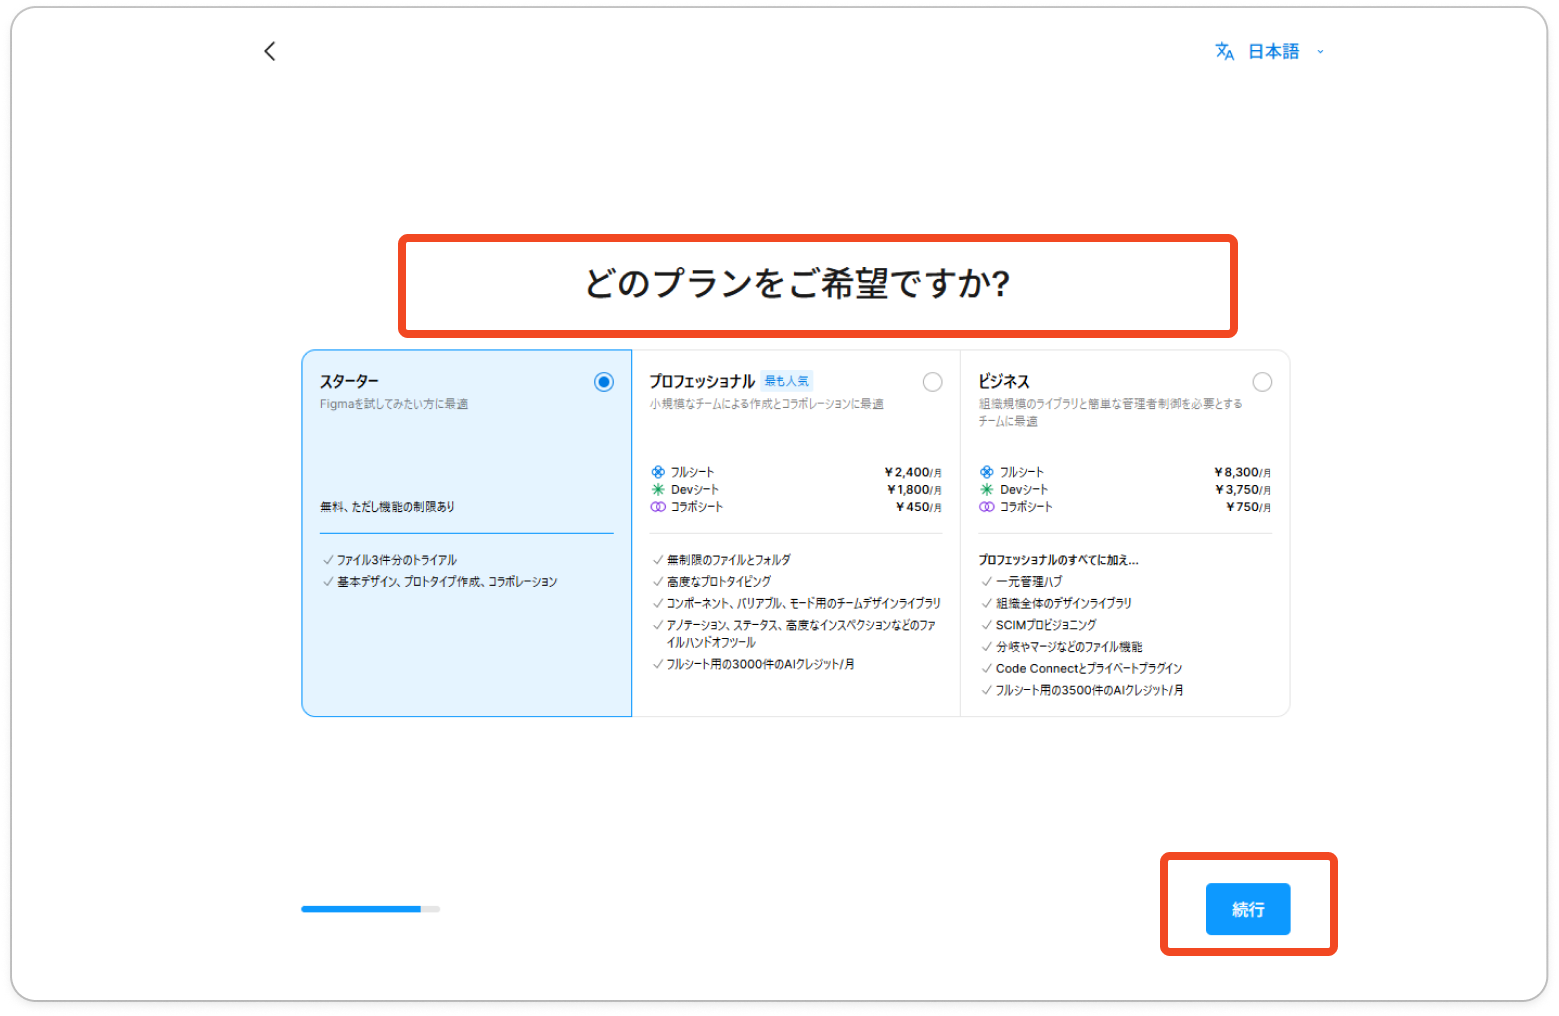Image resolution: width=1559 pixels, height=1016 pixels.
Task: Click Professional plan Dev seat icon
Action: click(x=658, y=490)
